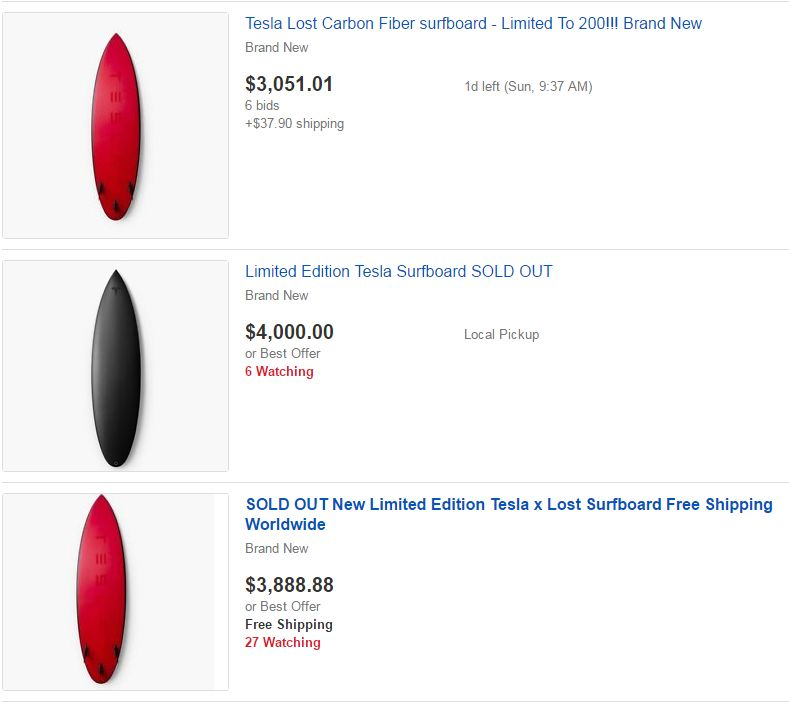The image size is (789, 703).
Task: Click 'Free Shipping' on the third listing
Action: pos(289,624)
